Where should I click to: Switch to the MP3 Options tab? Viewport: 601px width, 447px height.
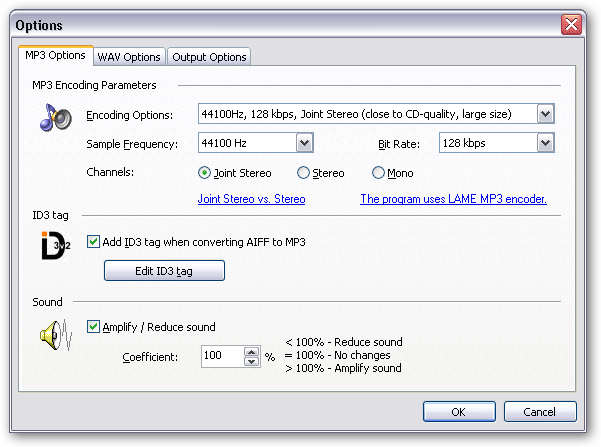[55, 56]
